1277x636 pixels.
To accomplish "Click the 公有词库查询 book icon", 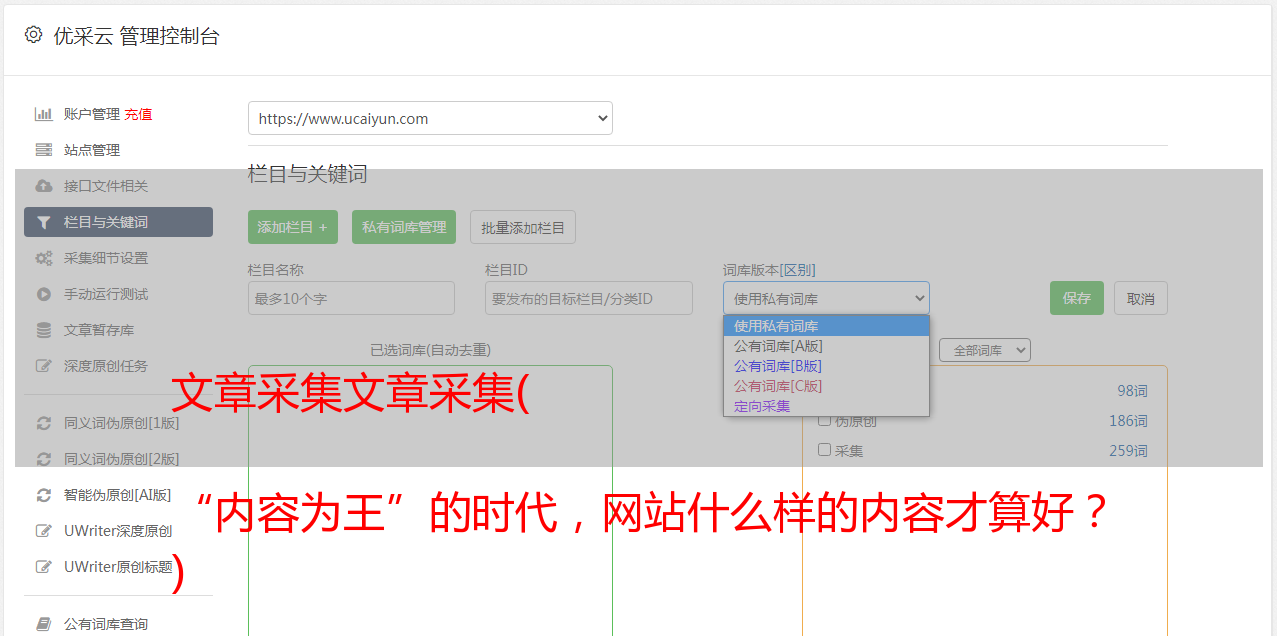I will click(x=44, y=624).
